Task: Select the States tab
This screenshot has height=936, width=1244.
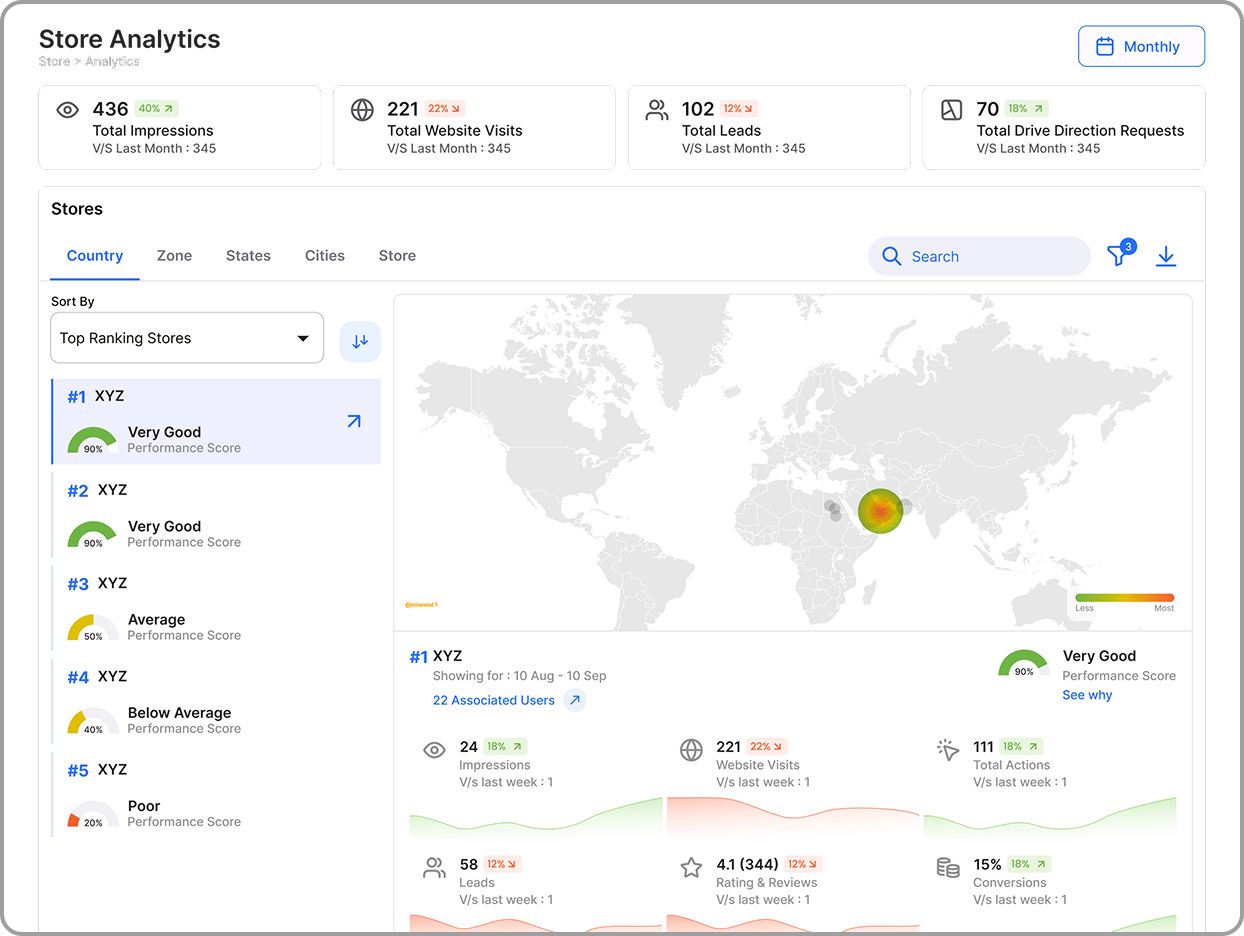Action: (248, 256)
